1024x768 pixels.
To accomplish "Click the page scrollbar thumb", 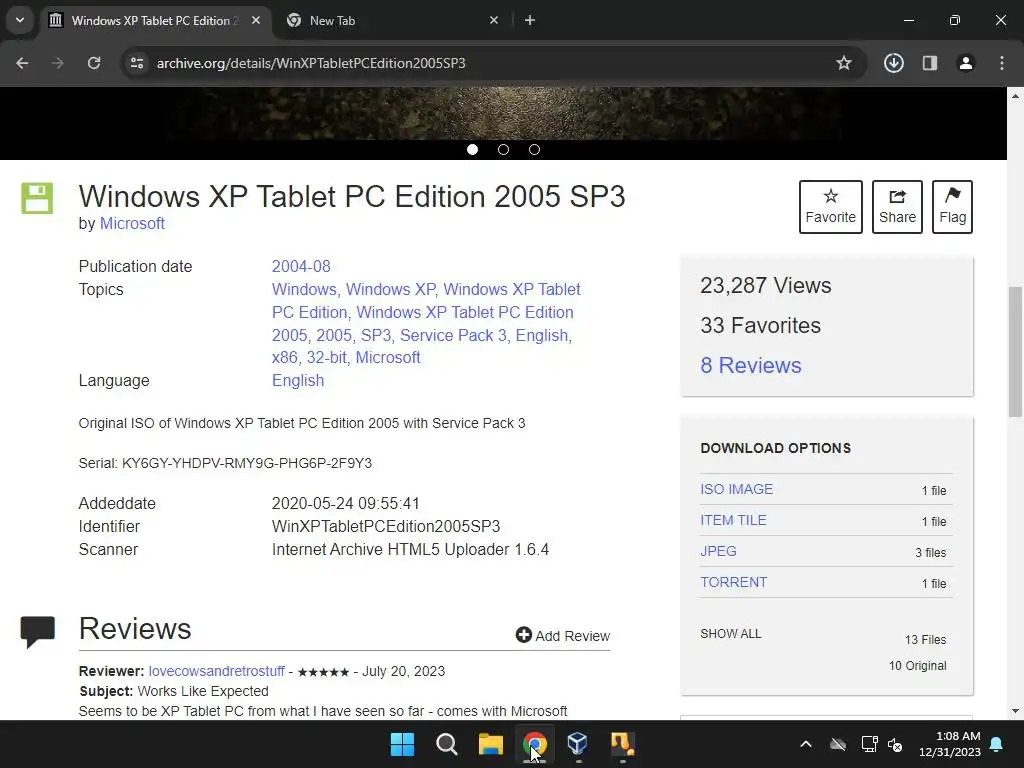I will coord(1015,351).
